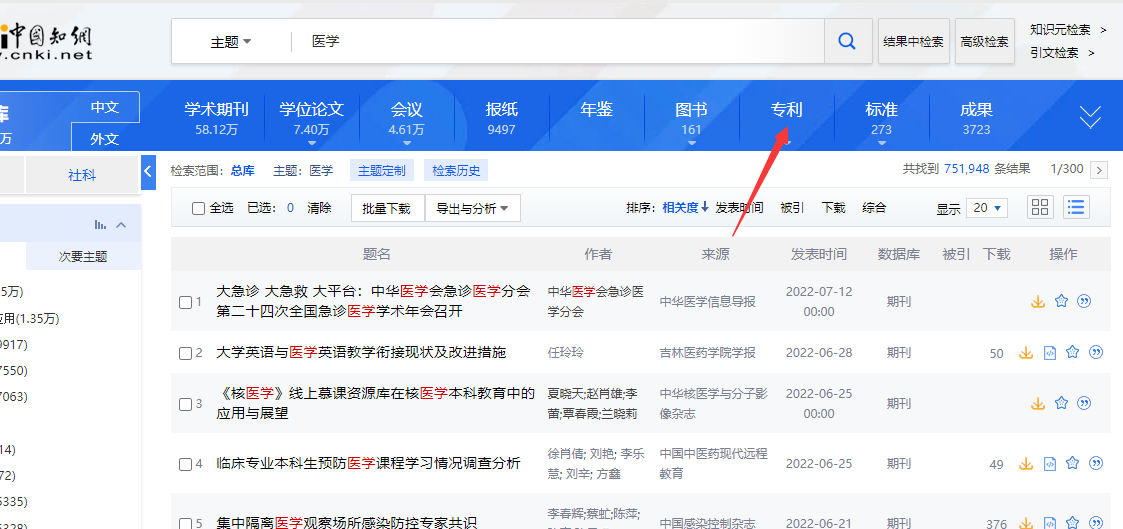Image resolution: width=1123 pixels, height=529 pixels.
Task: Select the 学位论文 tab
Action: 311,117
